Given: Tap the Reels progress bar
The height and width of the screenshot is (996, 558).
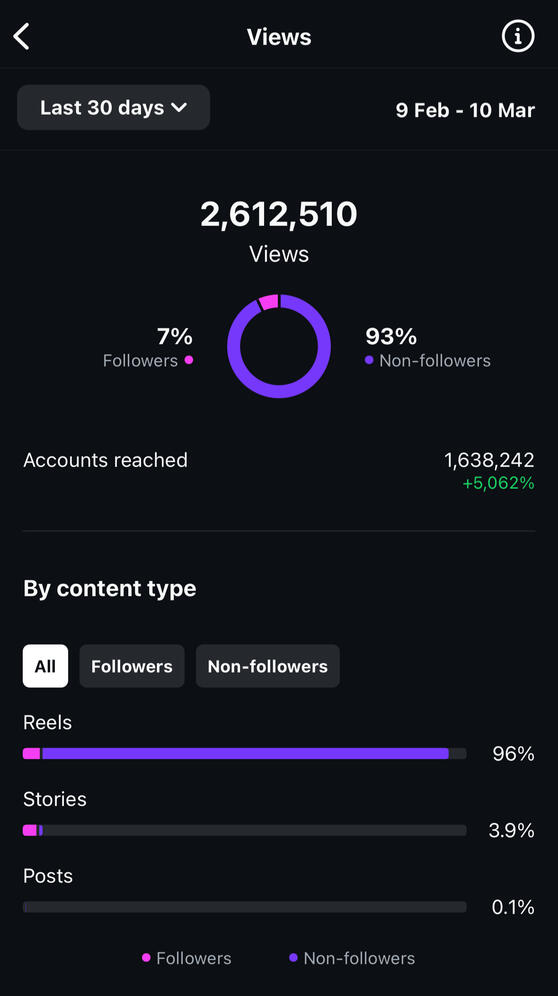Looking at the screenshot, I should tap(245, 753).
